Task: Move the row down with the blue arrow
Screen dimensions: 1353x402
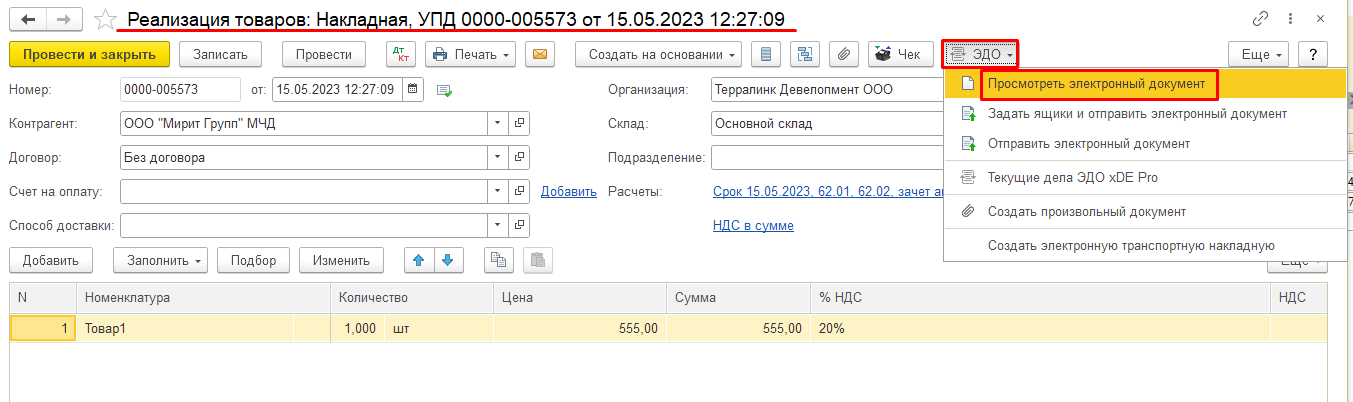Action: click(447, 260)
